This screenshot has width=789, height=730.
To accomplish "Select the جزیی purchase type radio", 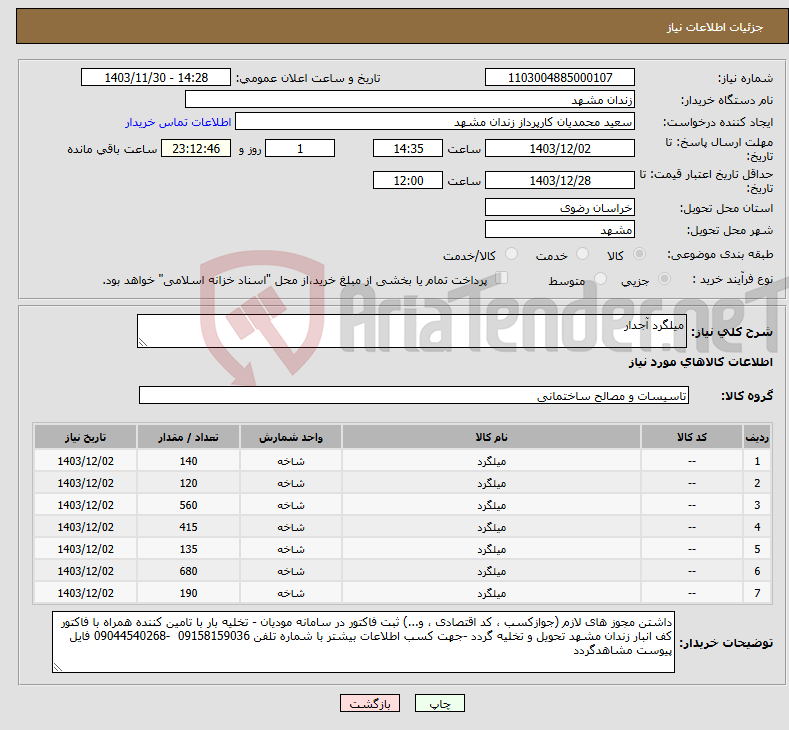I will [x=664, y=279].
